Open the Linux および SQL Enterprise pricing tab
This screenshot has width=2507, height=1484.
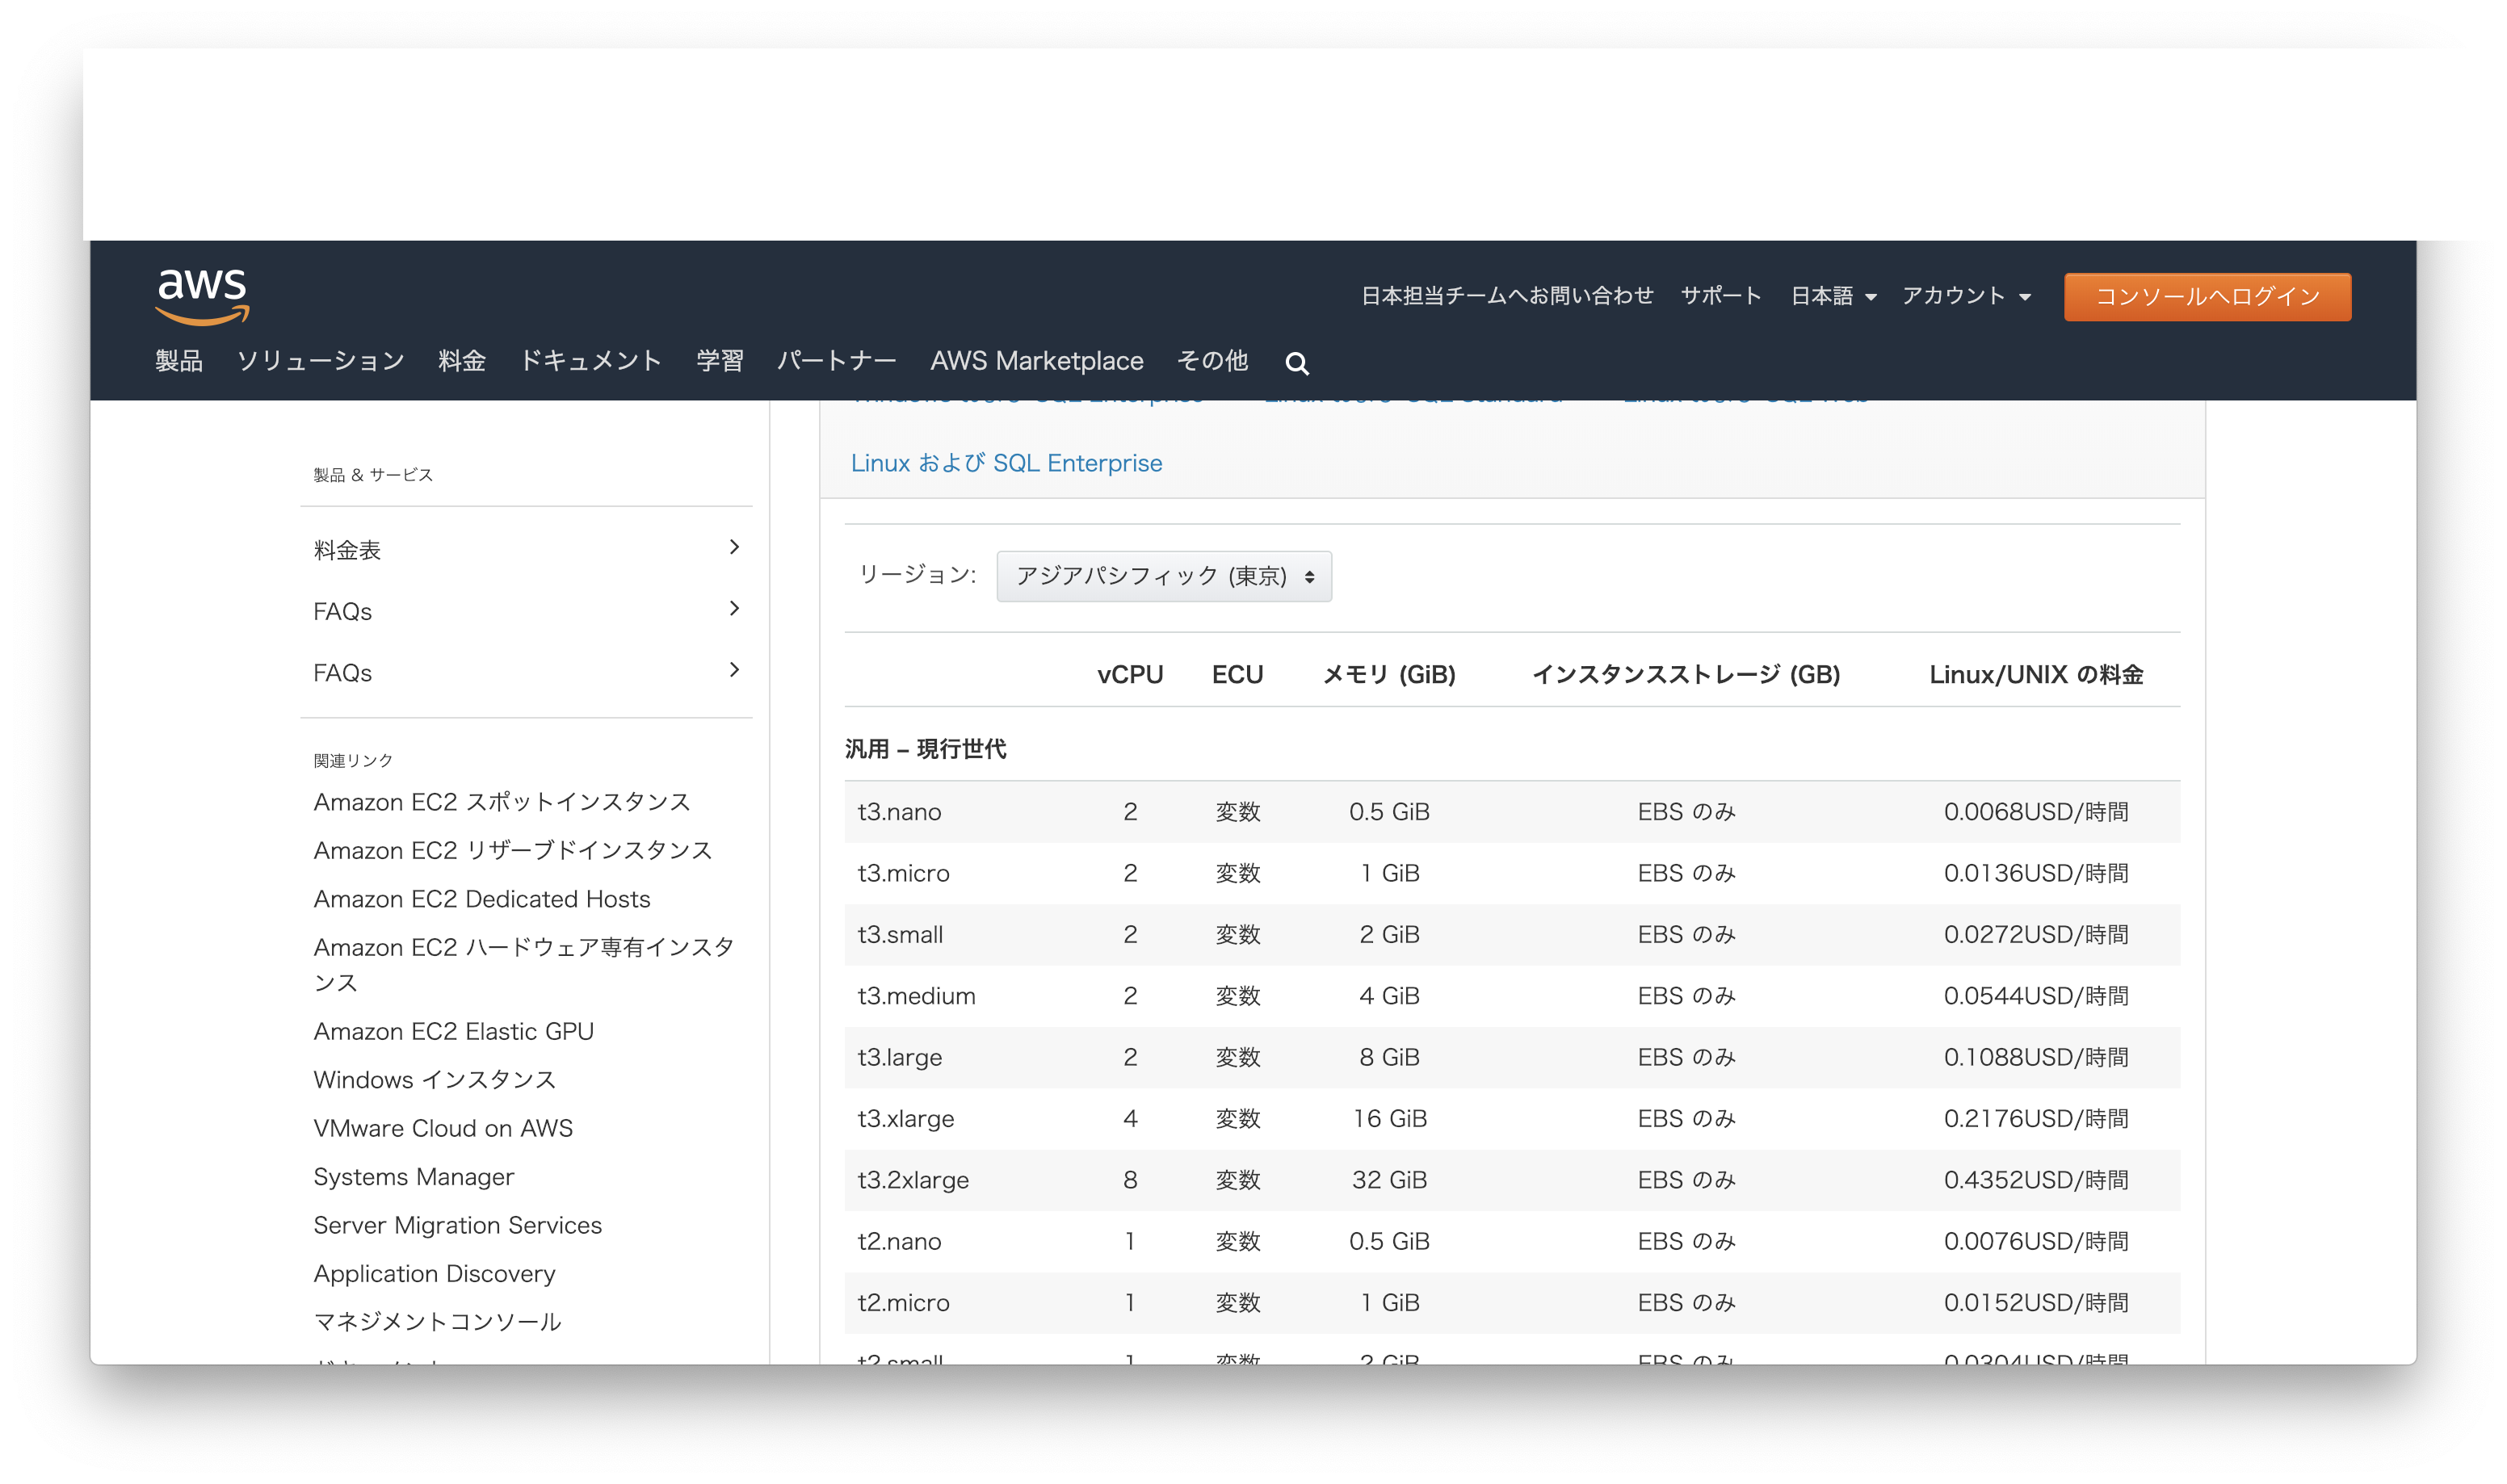tap(1006, 463)
